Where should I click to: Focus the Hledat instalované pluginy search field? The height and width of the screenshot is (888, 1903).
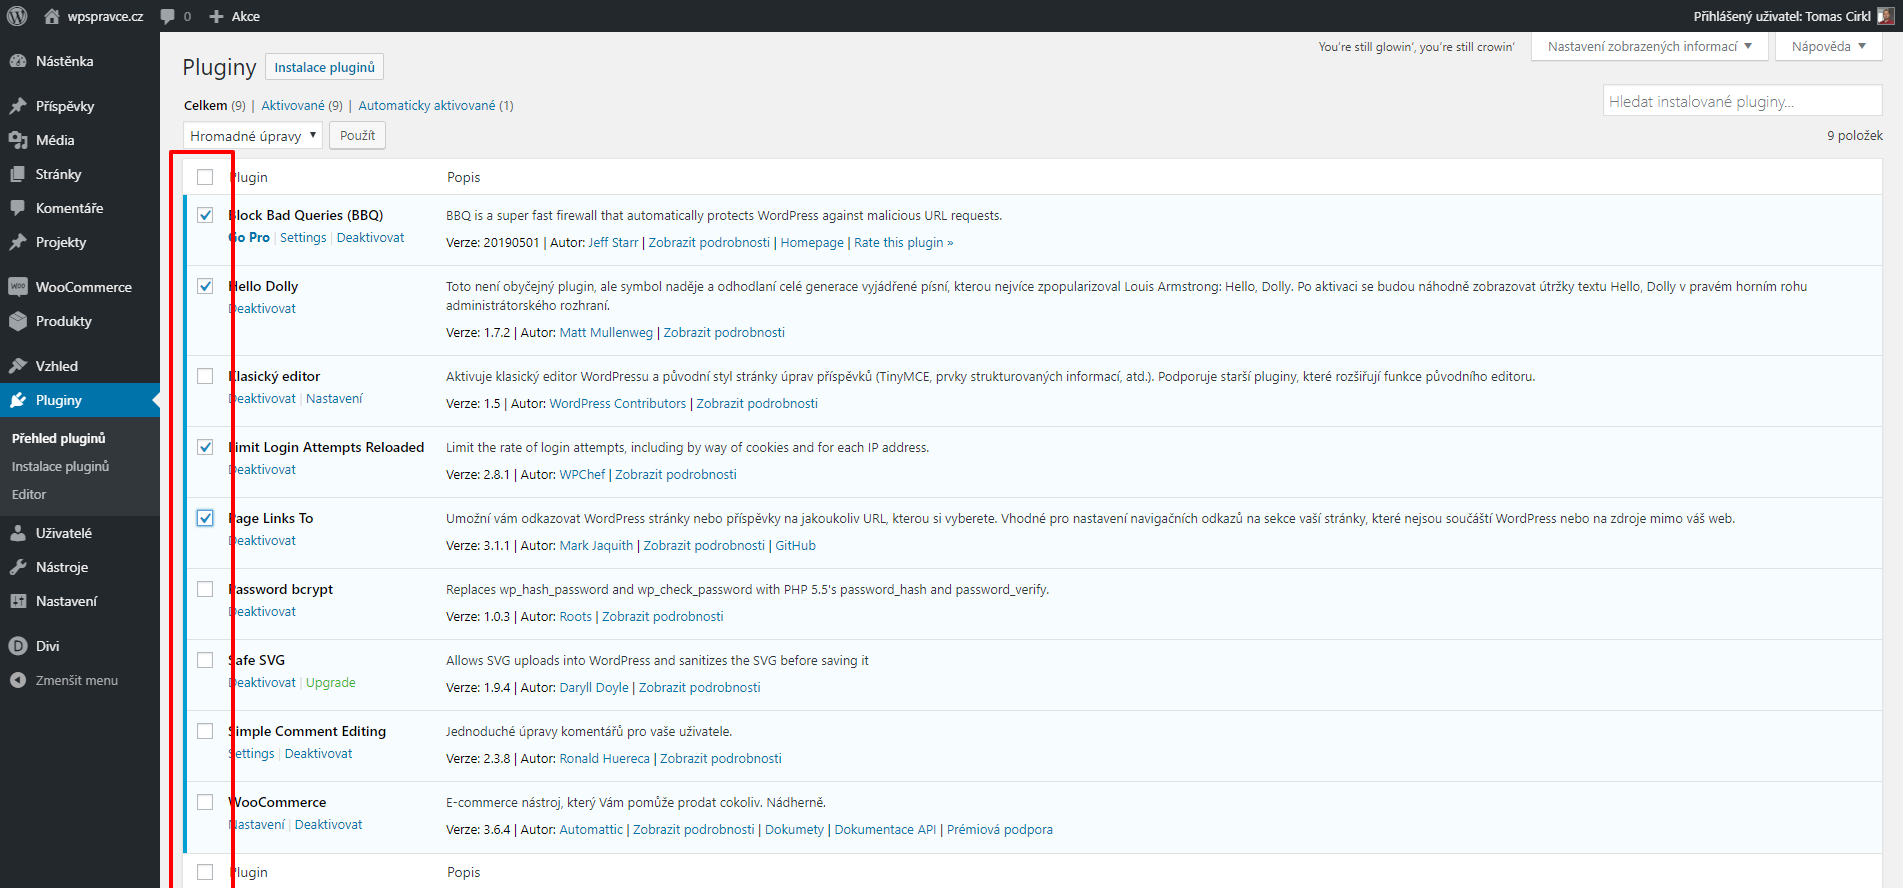pyautogui.click(x=1743, y=101)
